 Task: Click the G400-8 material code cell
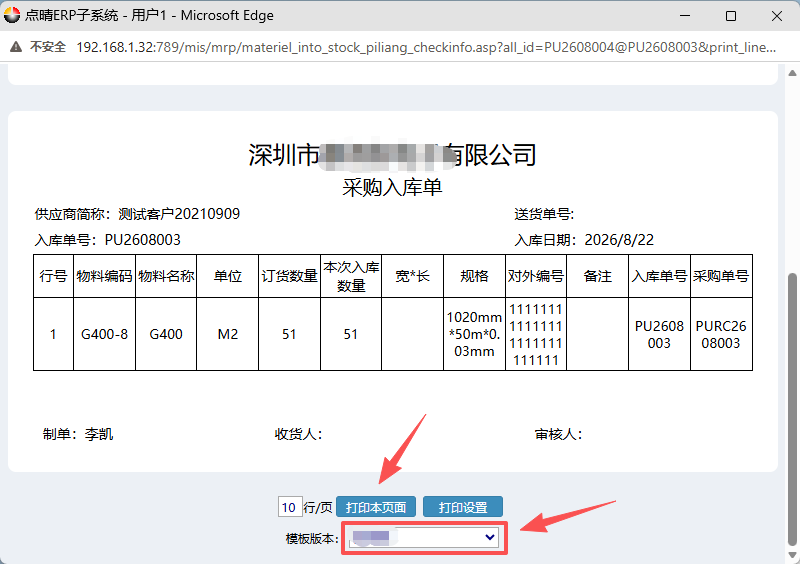(105, 334)
